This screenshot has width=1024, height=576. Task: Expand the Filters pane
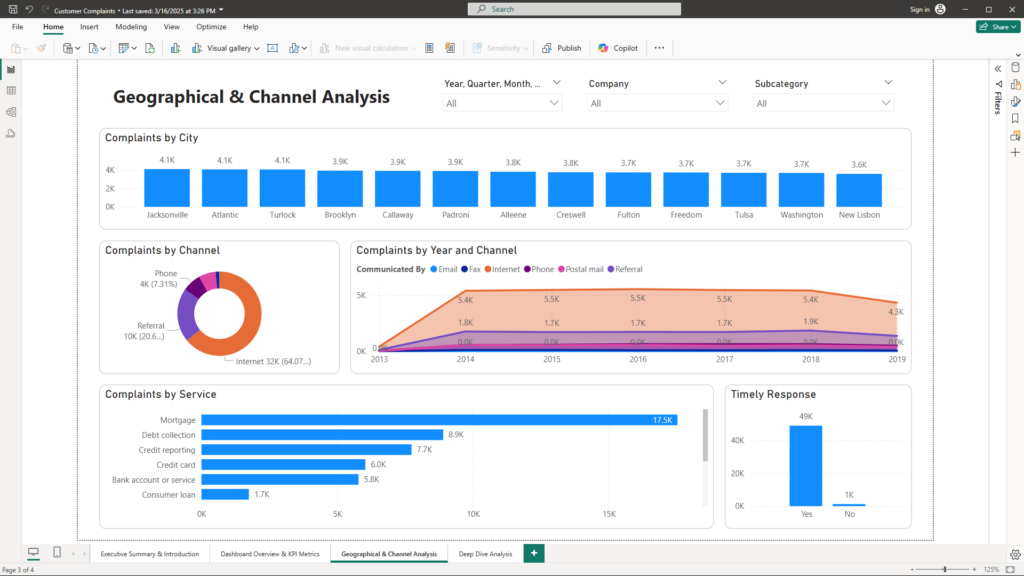pyautogui.click(x=997, y=68)
